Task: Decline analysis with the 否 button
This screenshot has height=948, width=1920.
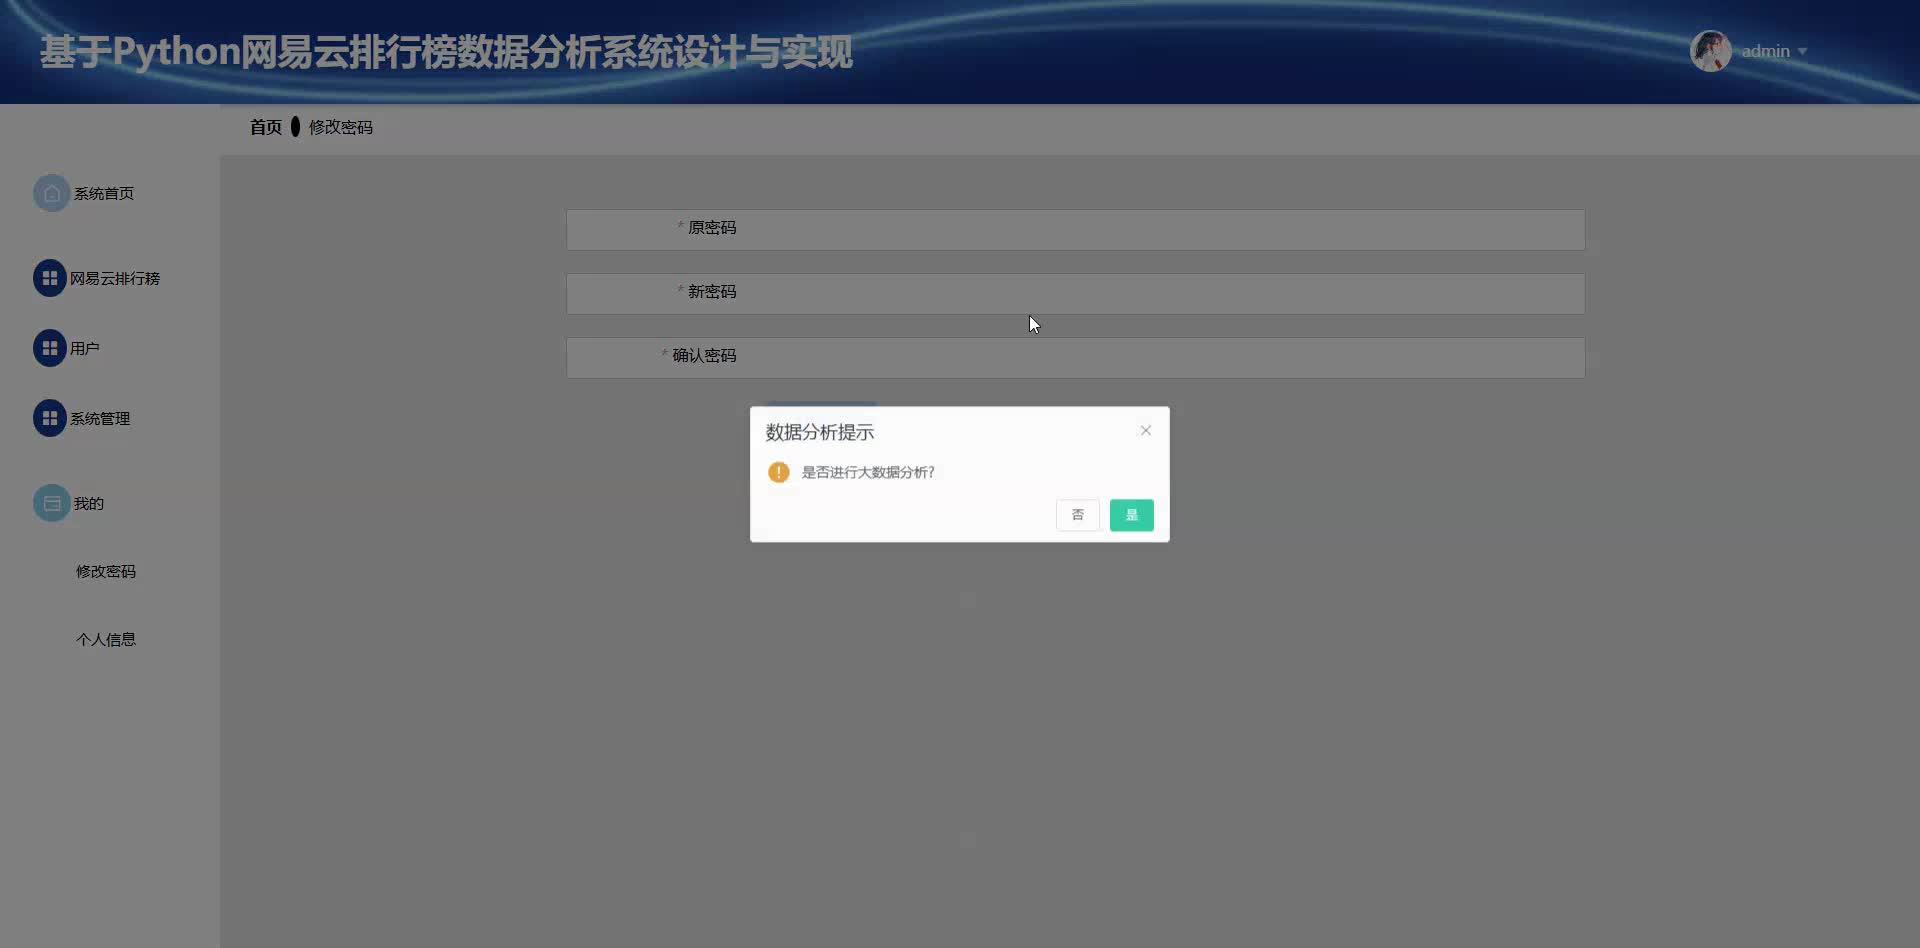Action: pyautogui.click(x=1077, y=514)
